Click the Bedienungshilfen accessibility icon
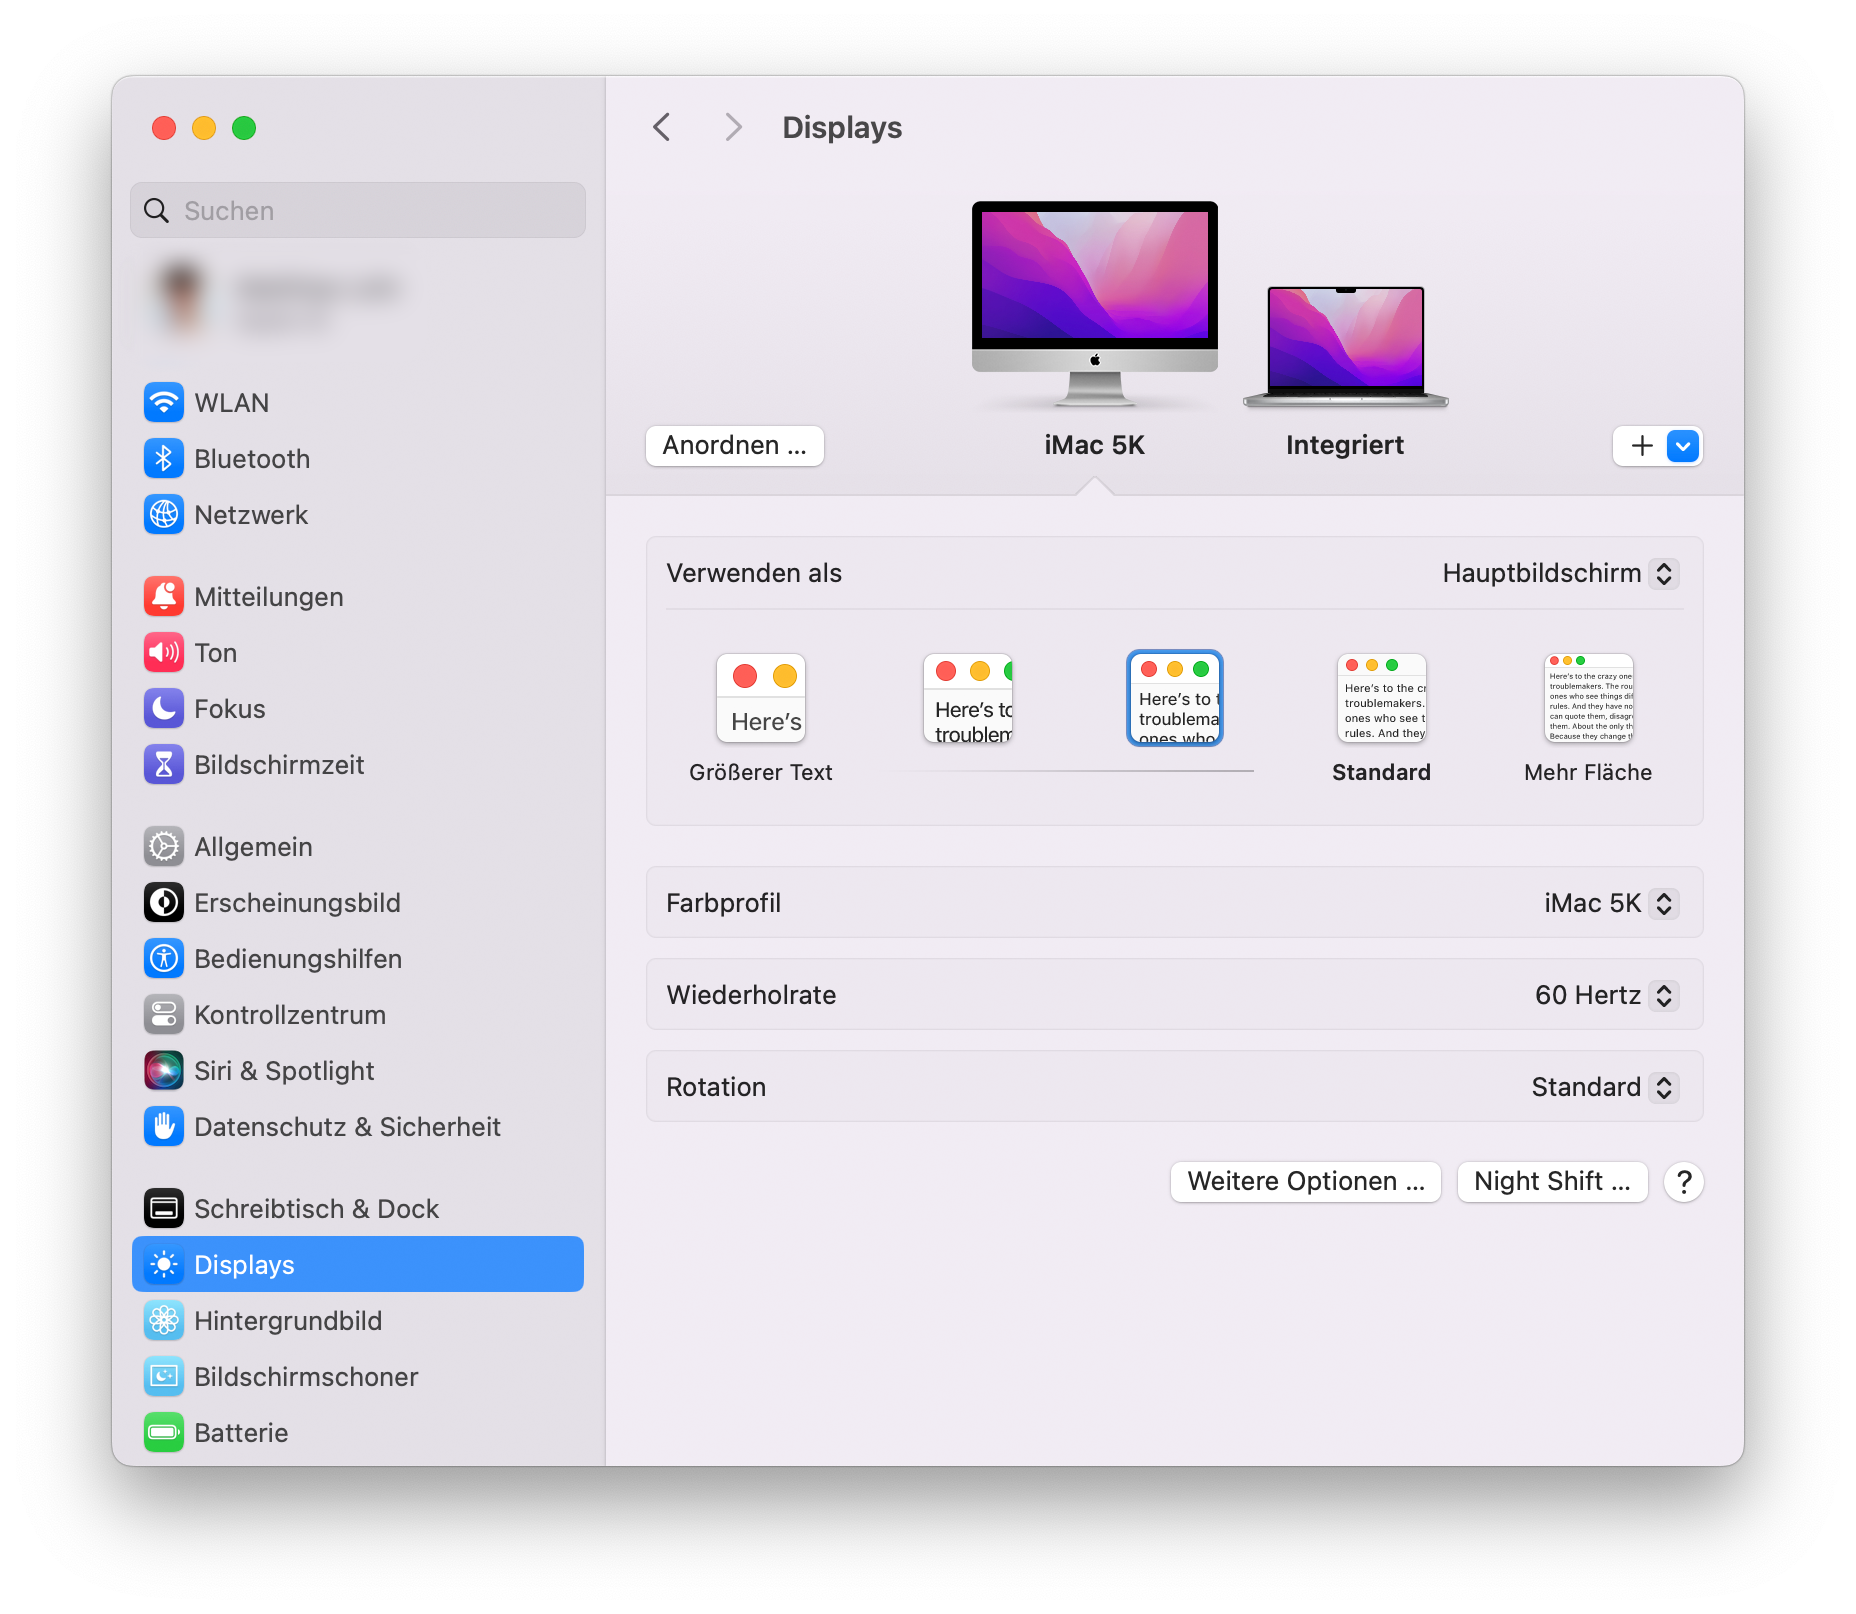This screenshot has height=1614, width=1856. pos(164,959)
